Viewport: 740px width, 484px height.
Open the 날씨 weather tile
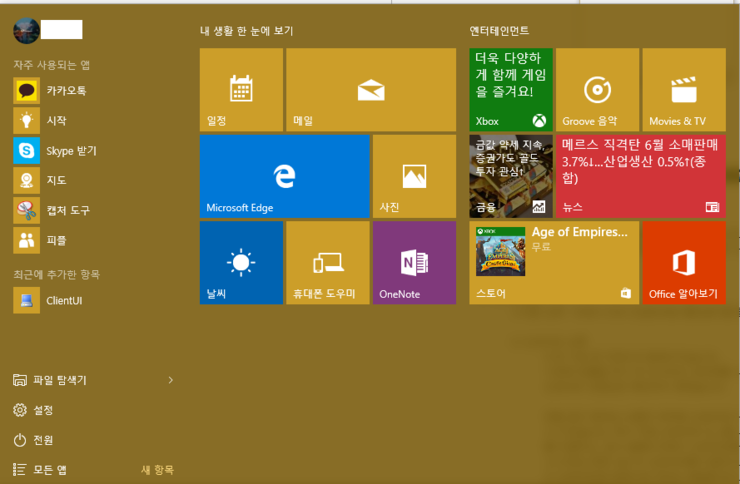pyautogui.click(x=241, y=263)
